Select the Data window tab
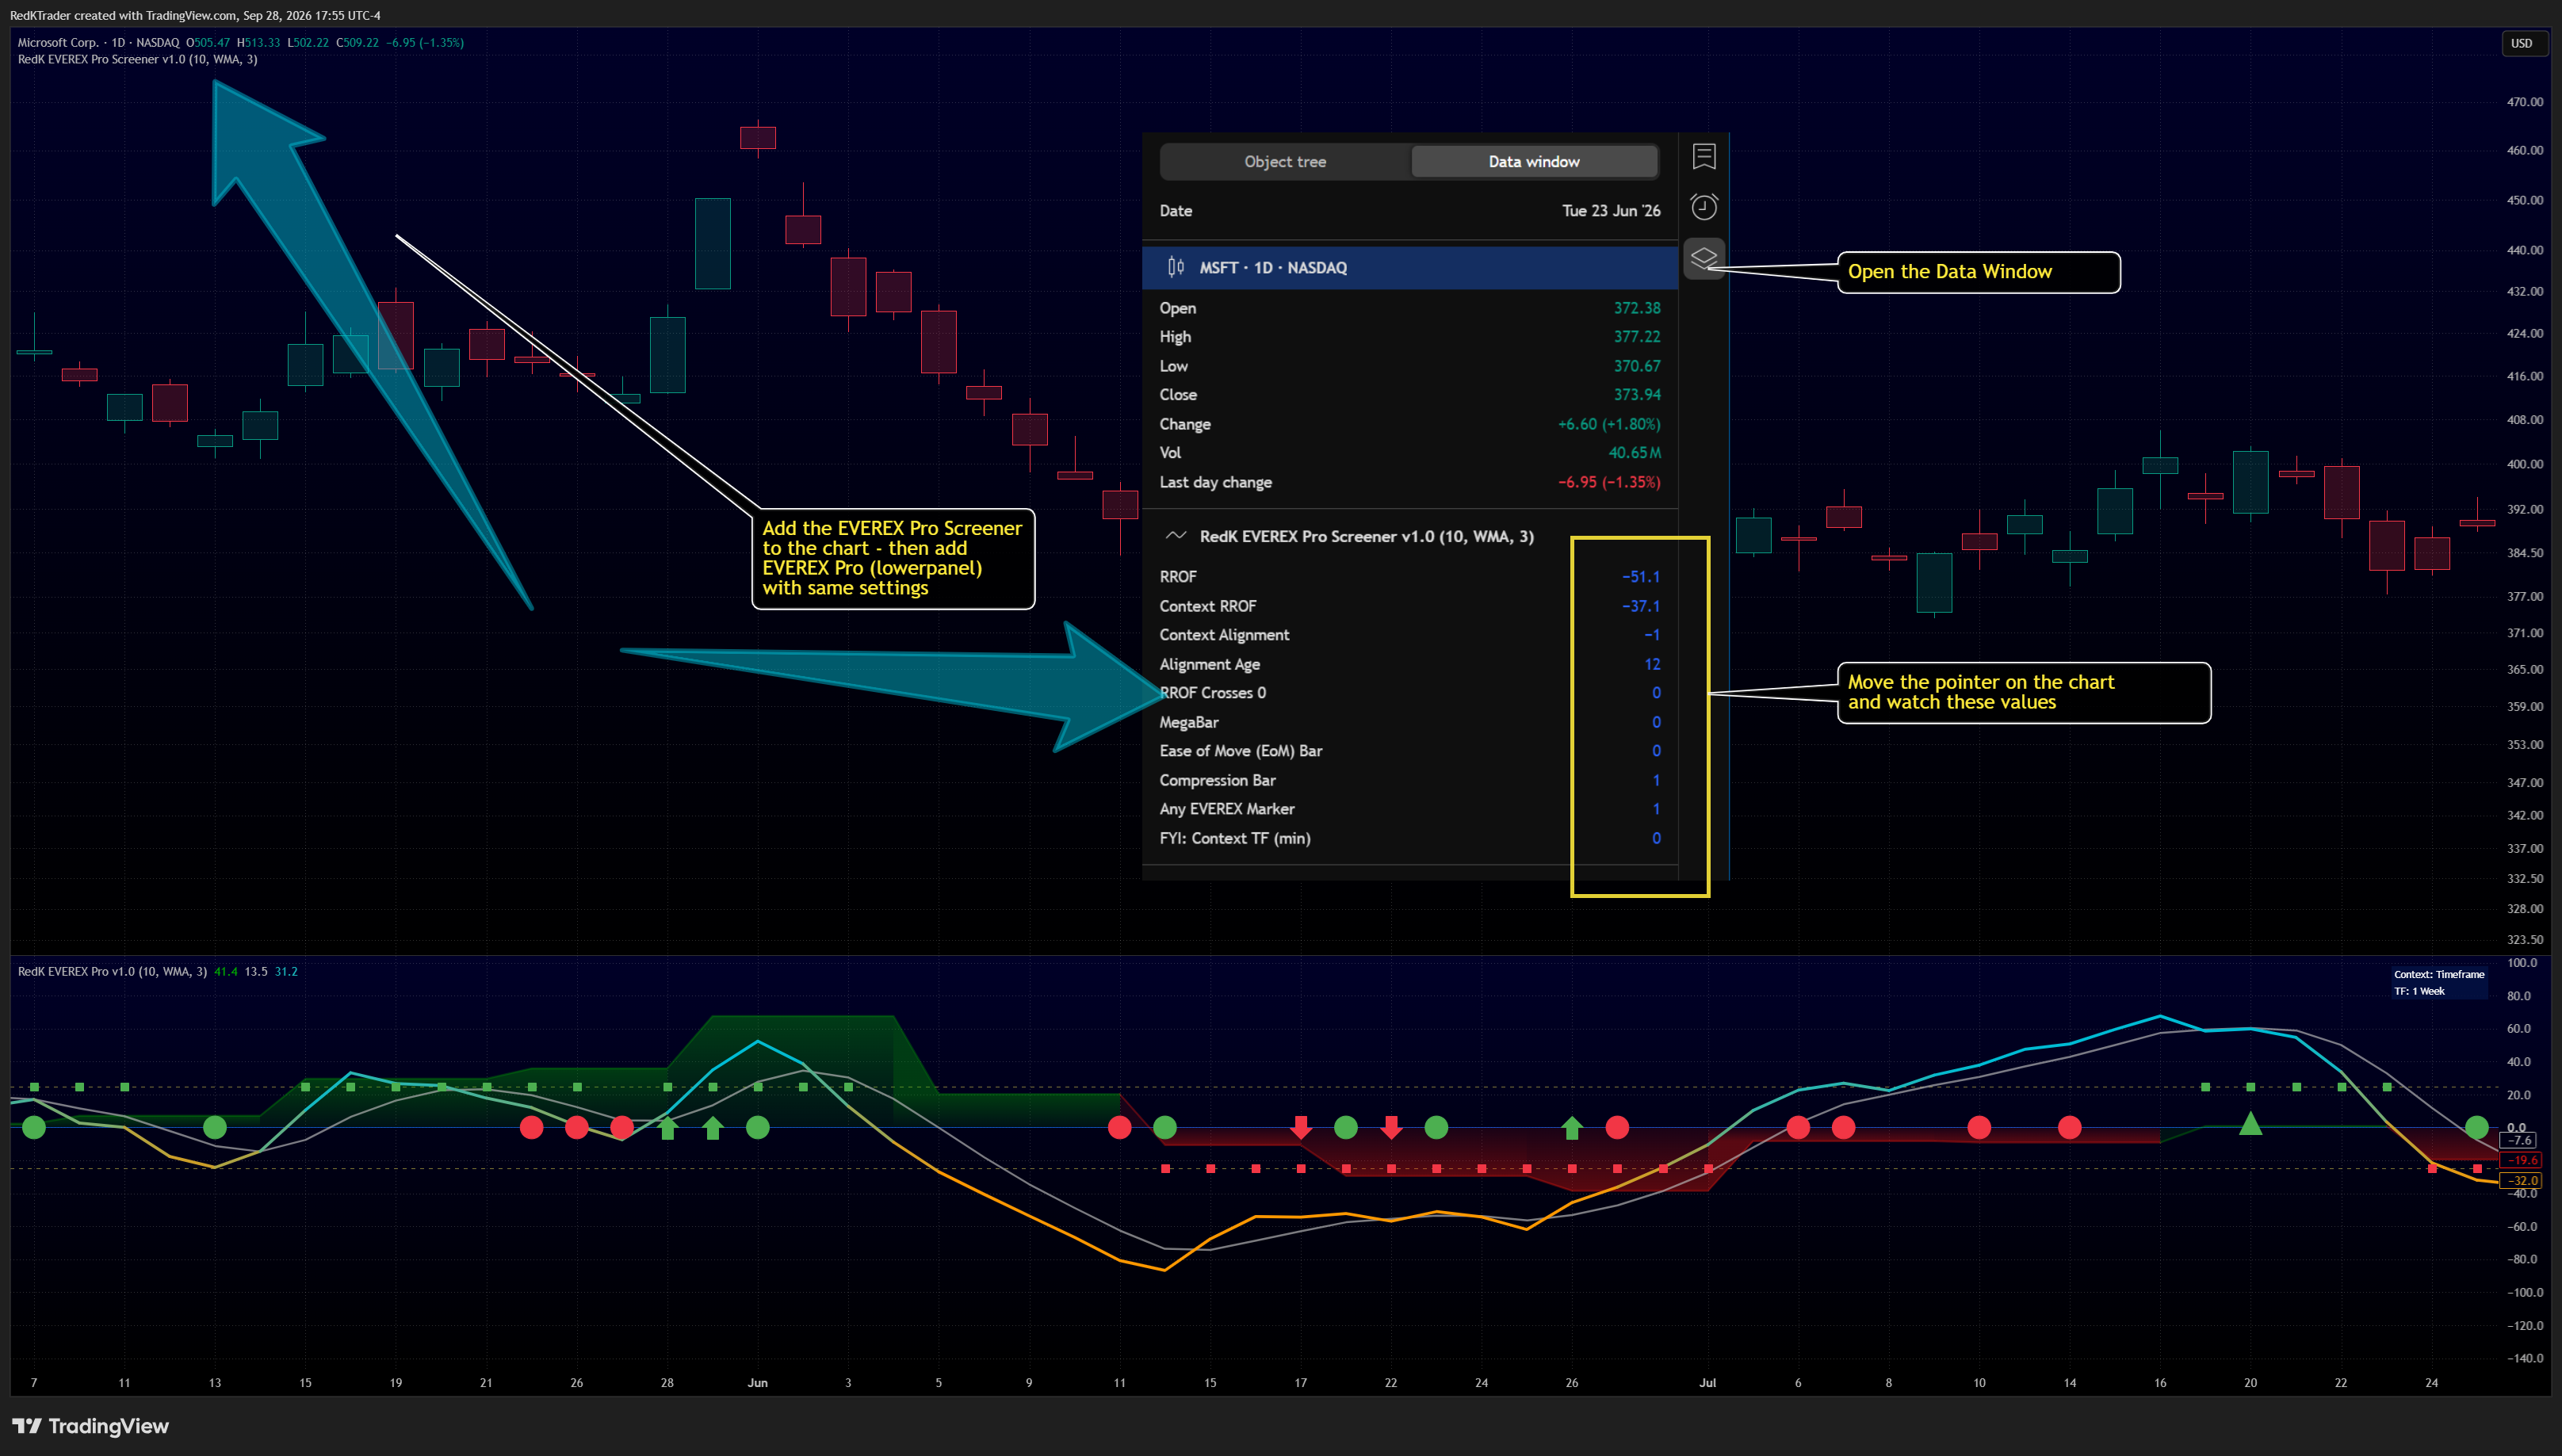 click(1534, 161)
